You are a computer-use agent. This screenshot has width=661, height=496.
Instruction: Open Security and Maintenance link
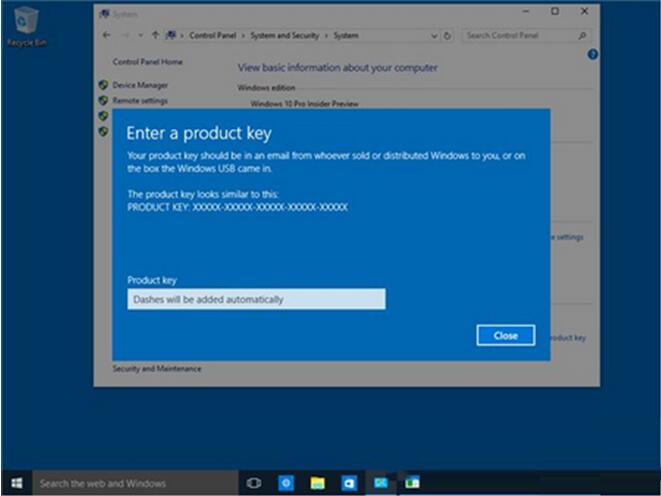[157, 369]
